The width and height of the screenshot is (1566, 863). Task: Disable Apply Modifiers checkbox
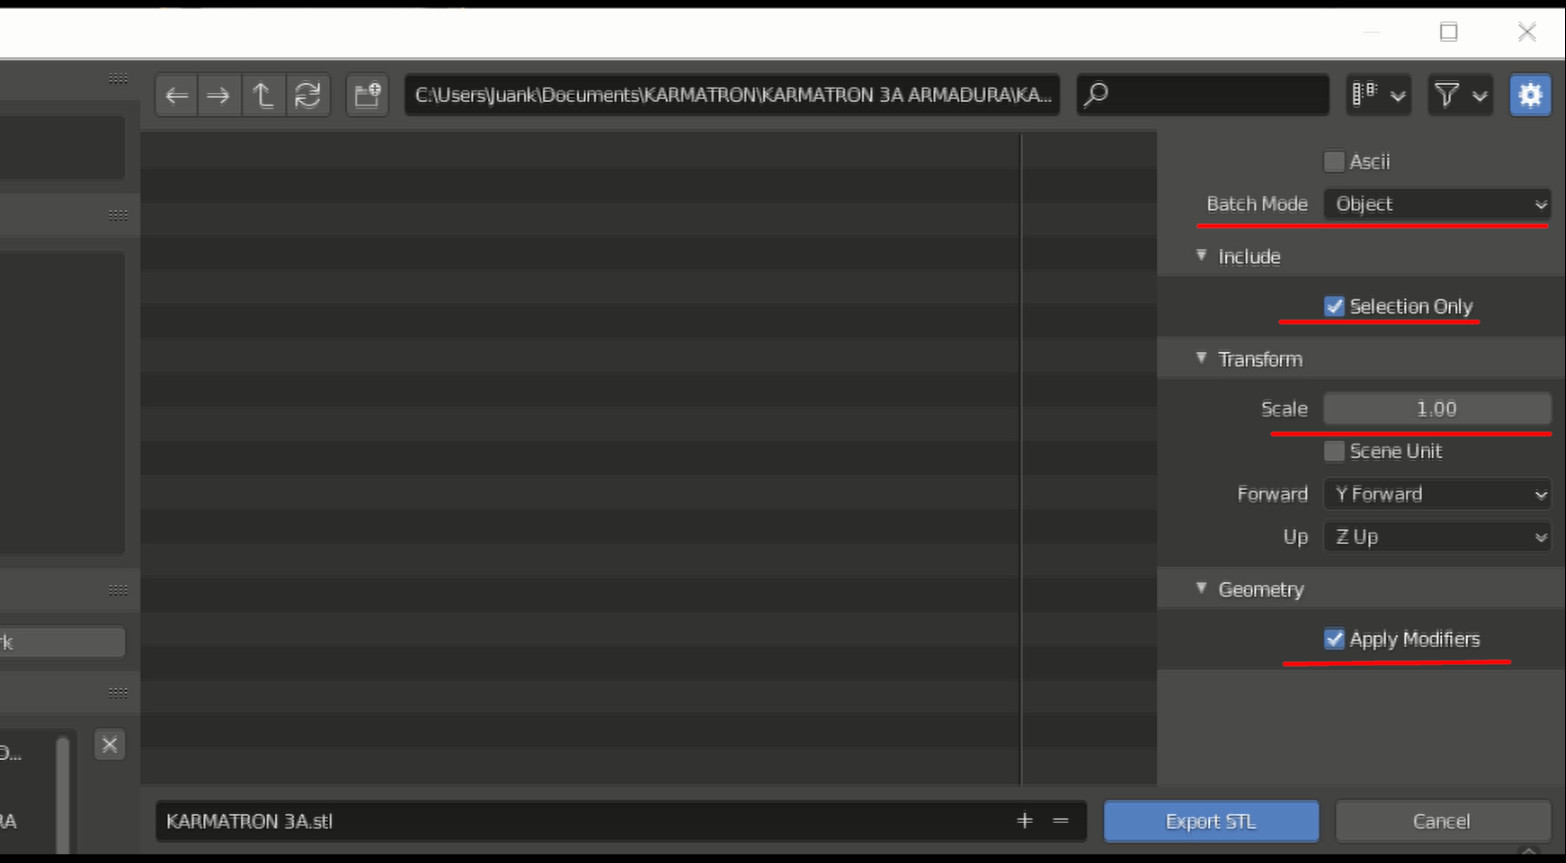(1334, 639)
